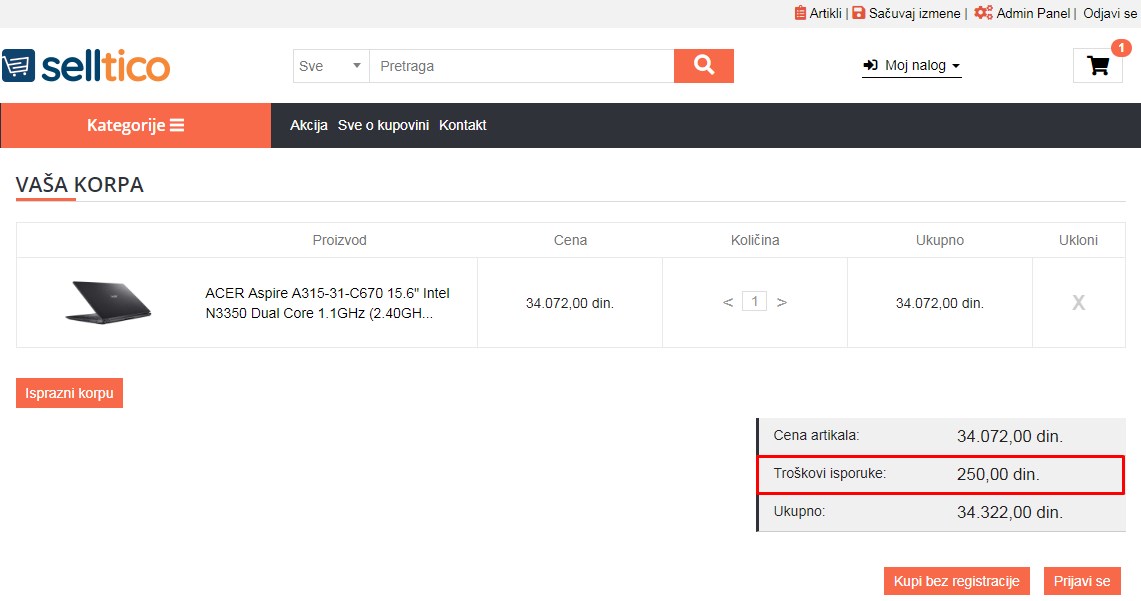Open the ACER Aspire A315-31-C670 product link
This screenshot has height=601, width=1141.
coord(327,303)
